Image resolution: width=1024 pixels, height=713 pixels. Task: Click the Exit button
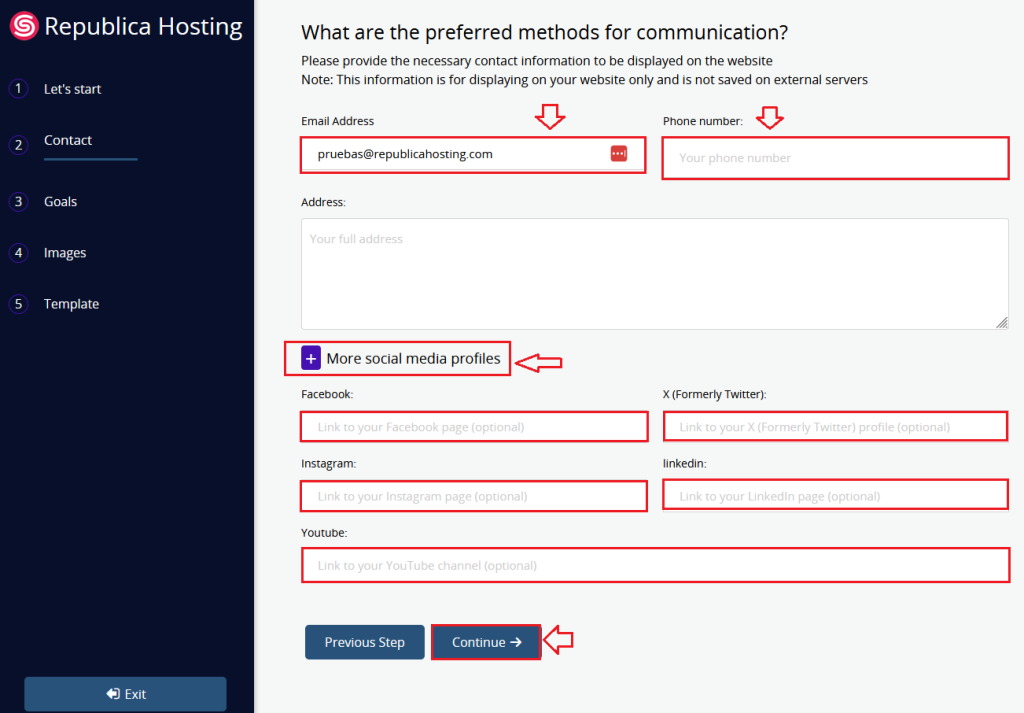coord(125,694)
